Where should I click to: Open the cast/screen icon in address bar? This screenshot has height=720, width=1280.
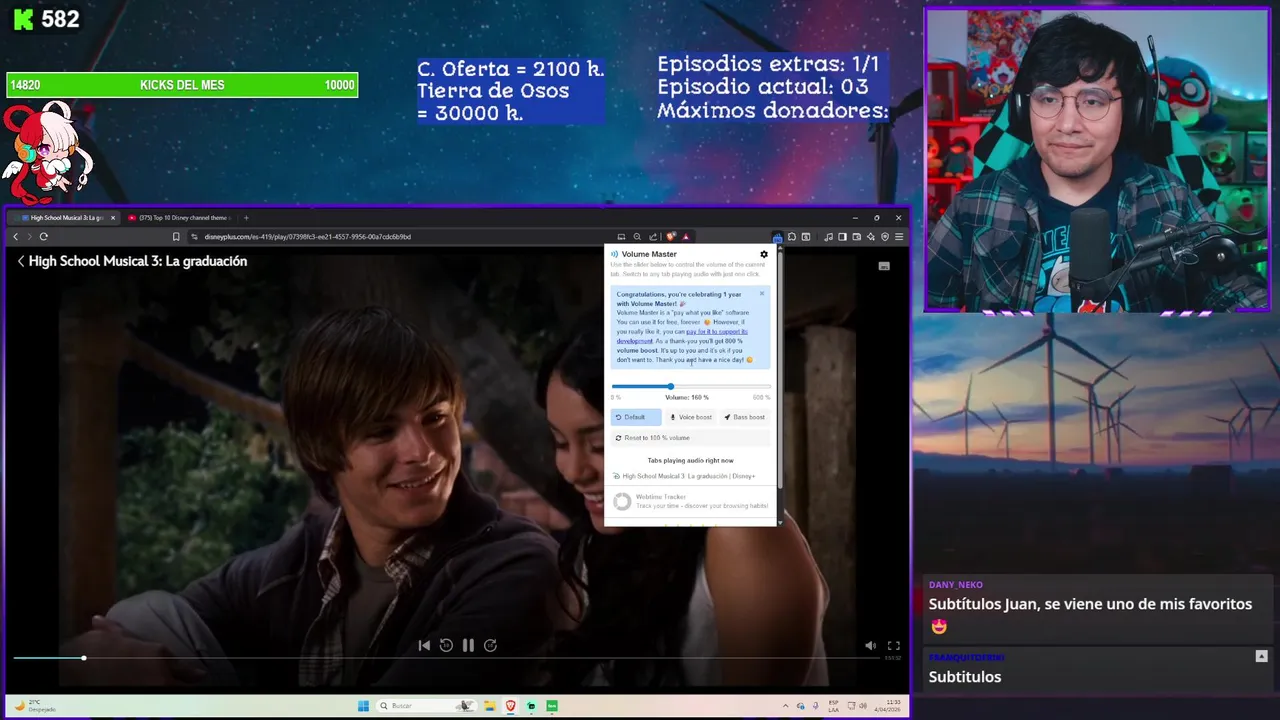(621, 237)
